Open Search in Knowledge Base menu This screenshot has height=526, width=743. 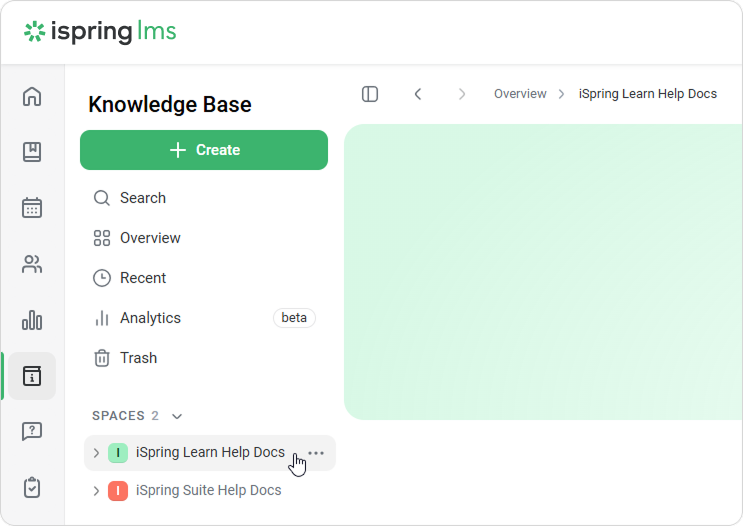coord(142,198)
